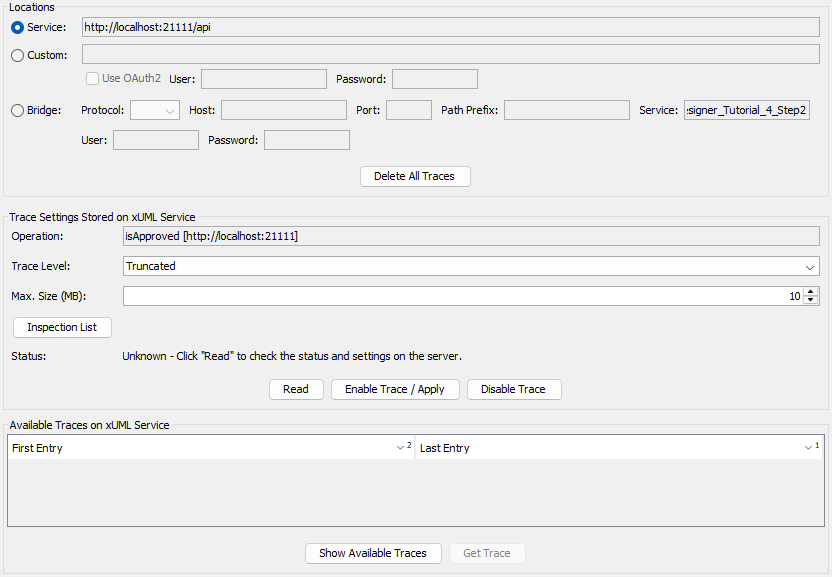Select the Custom location radio button

pos(18,55)
